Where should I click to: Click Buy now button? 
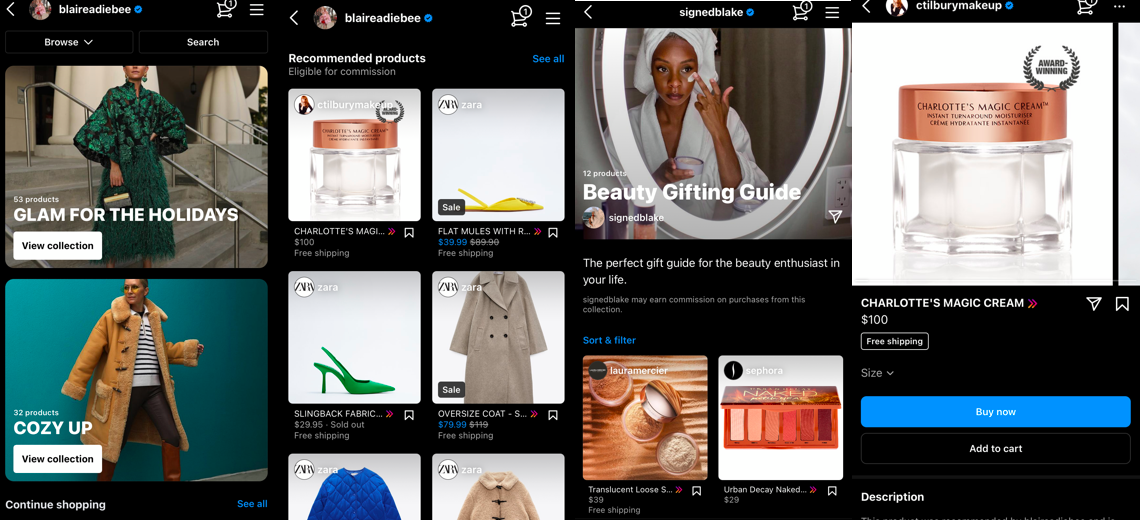tap(995, 412)
